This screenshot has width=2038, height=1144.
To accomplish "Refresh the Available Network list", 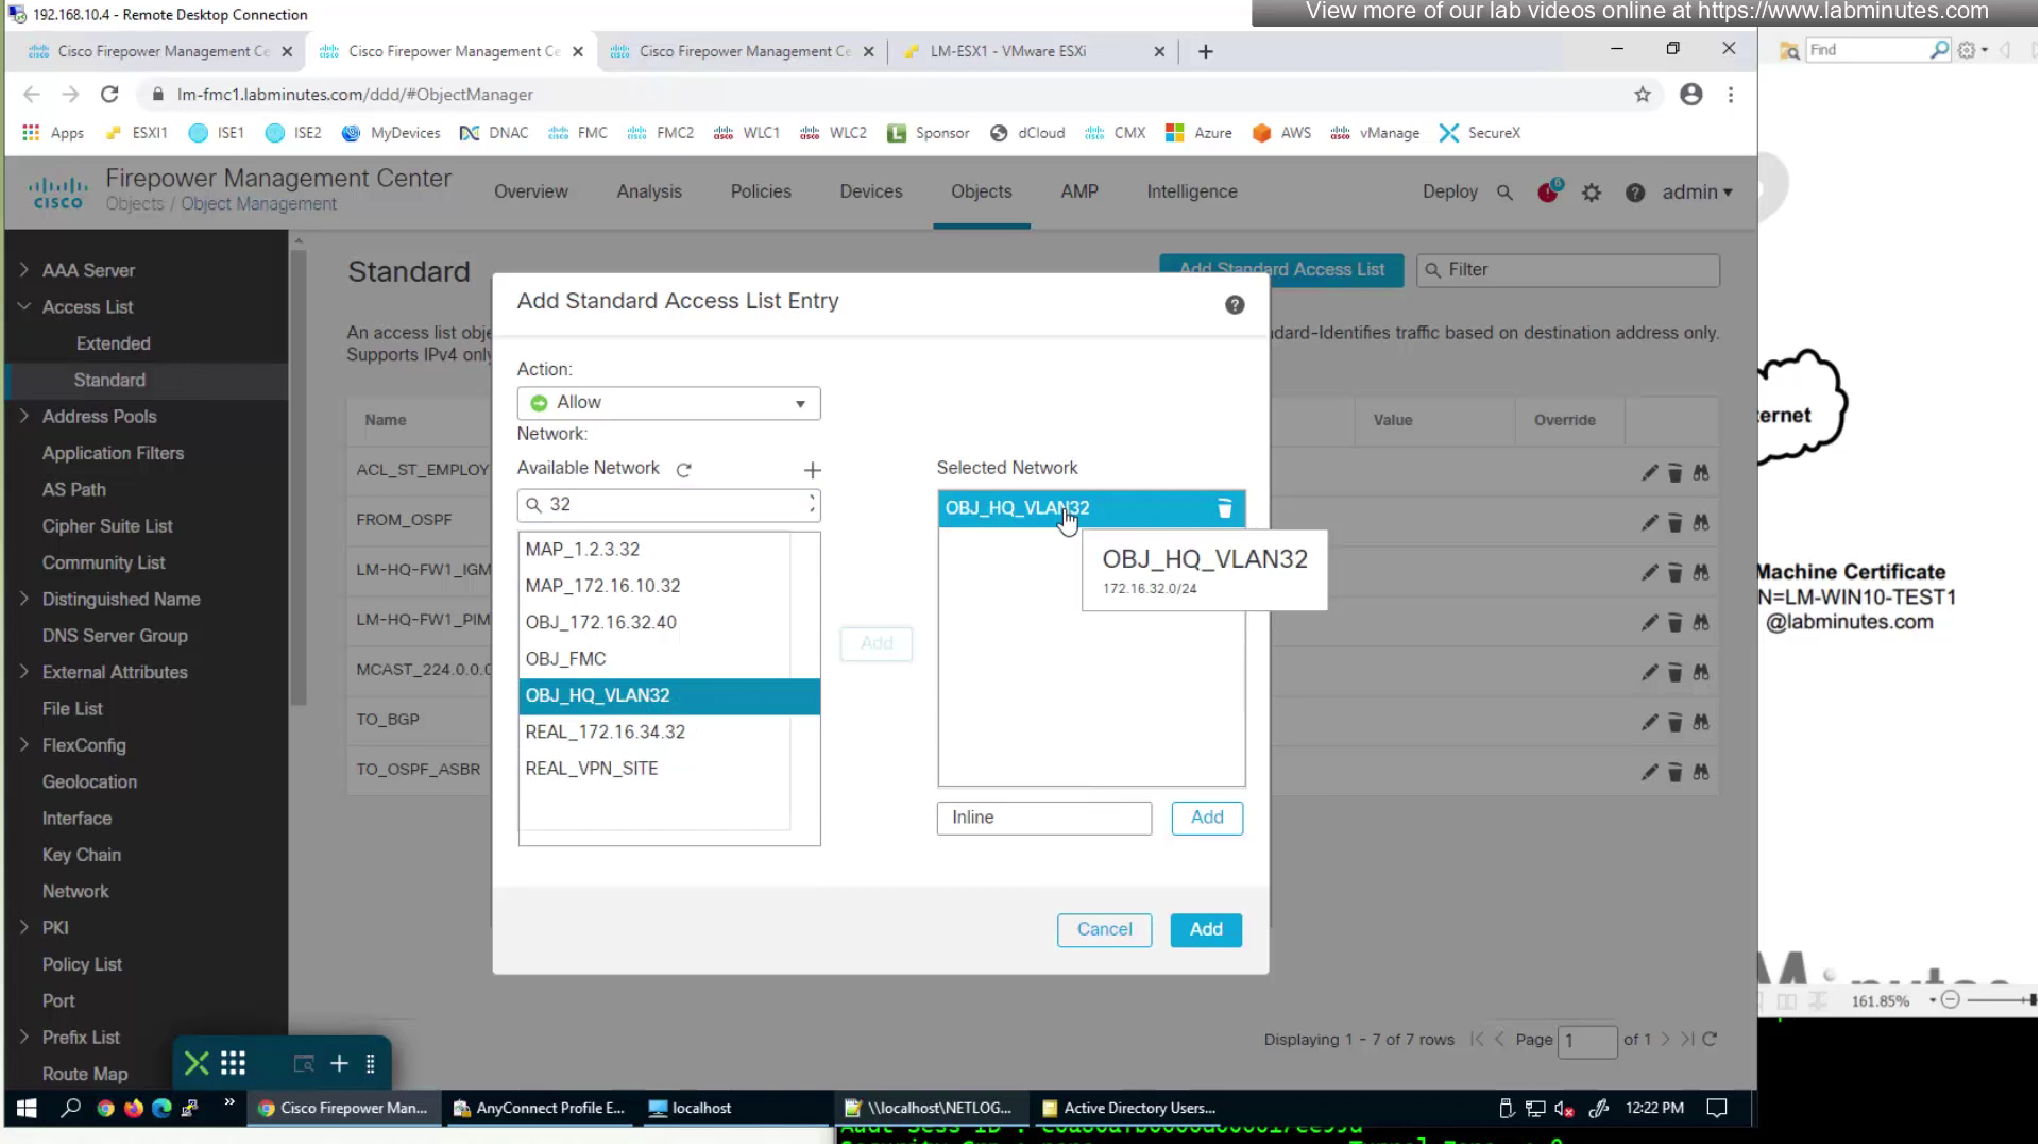I will click(x=684, y=470).
